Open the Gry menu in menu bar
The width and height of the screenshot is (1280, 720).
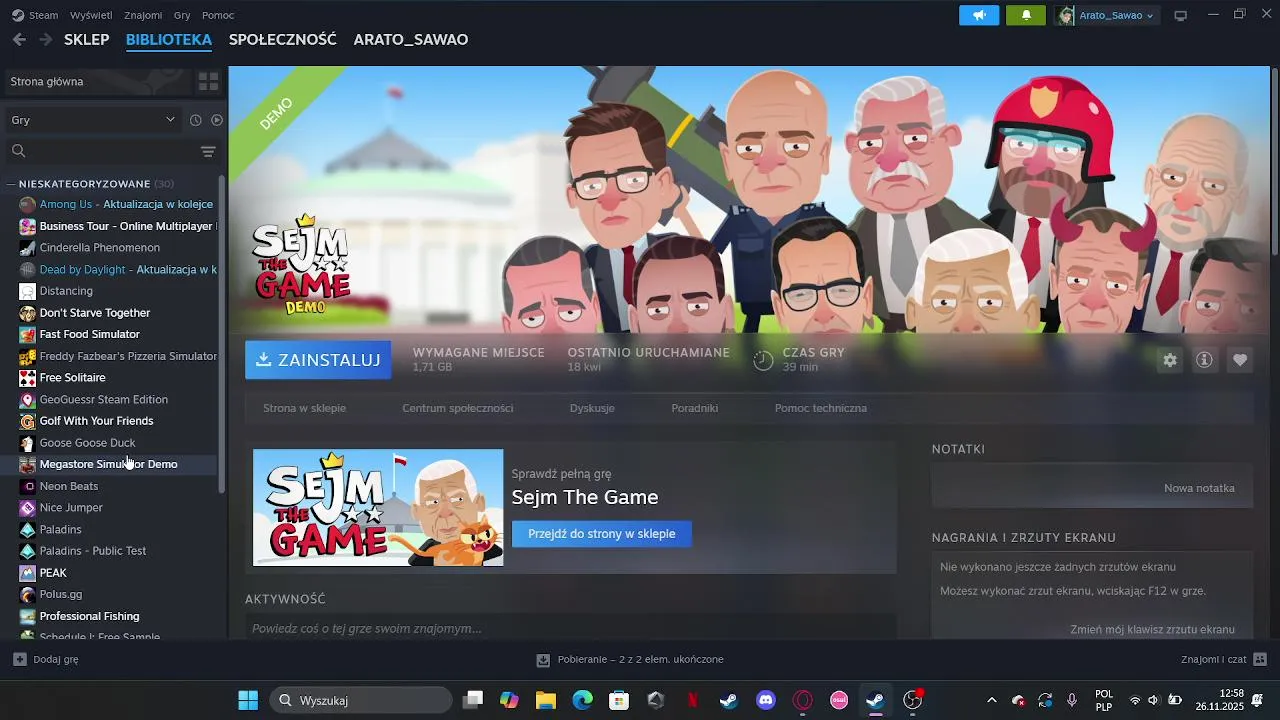coord(182,15)
